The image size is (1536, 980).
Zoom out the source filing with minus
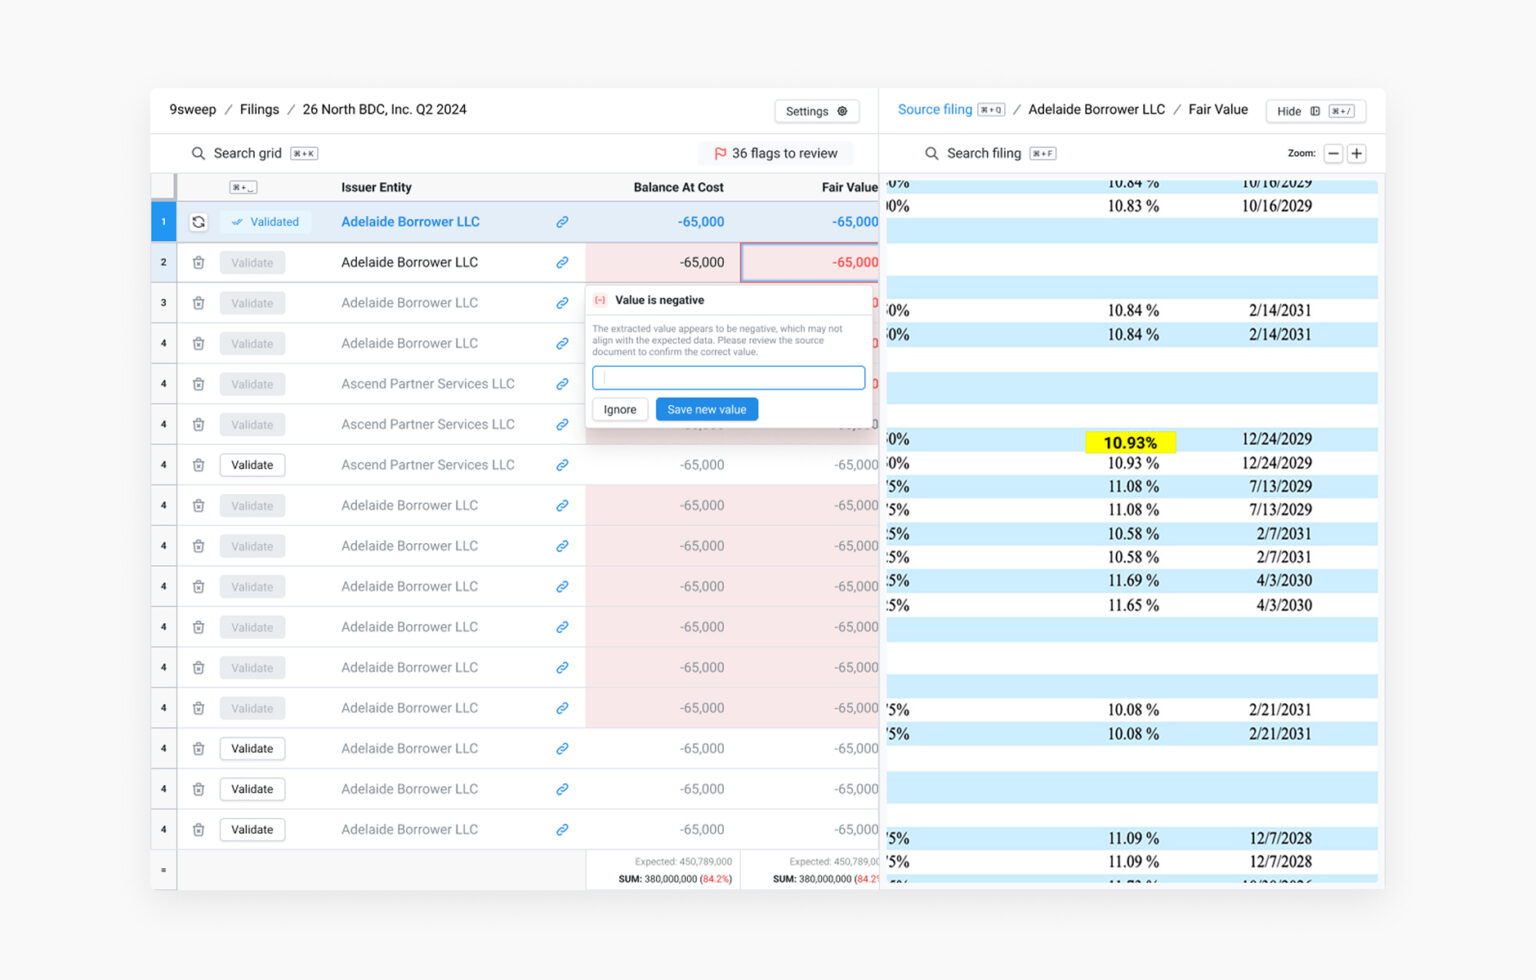pos(1333,153)
